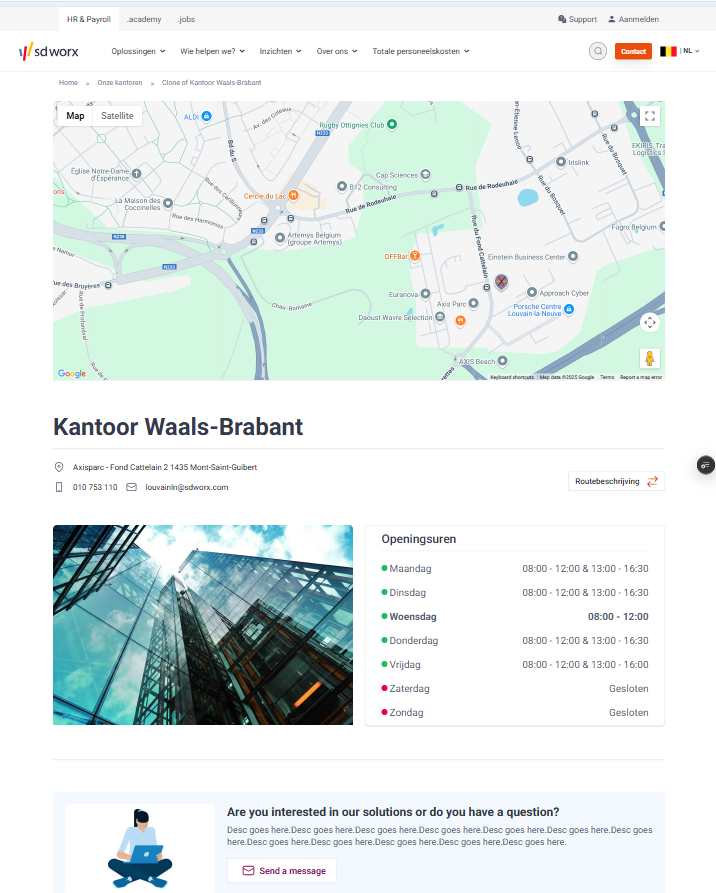Open the Support link
This screenshot has width=716, height=893.
click(x=577, y=19)
